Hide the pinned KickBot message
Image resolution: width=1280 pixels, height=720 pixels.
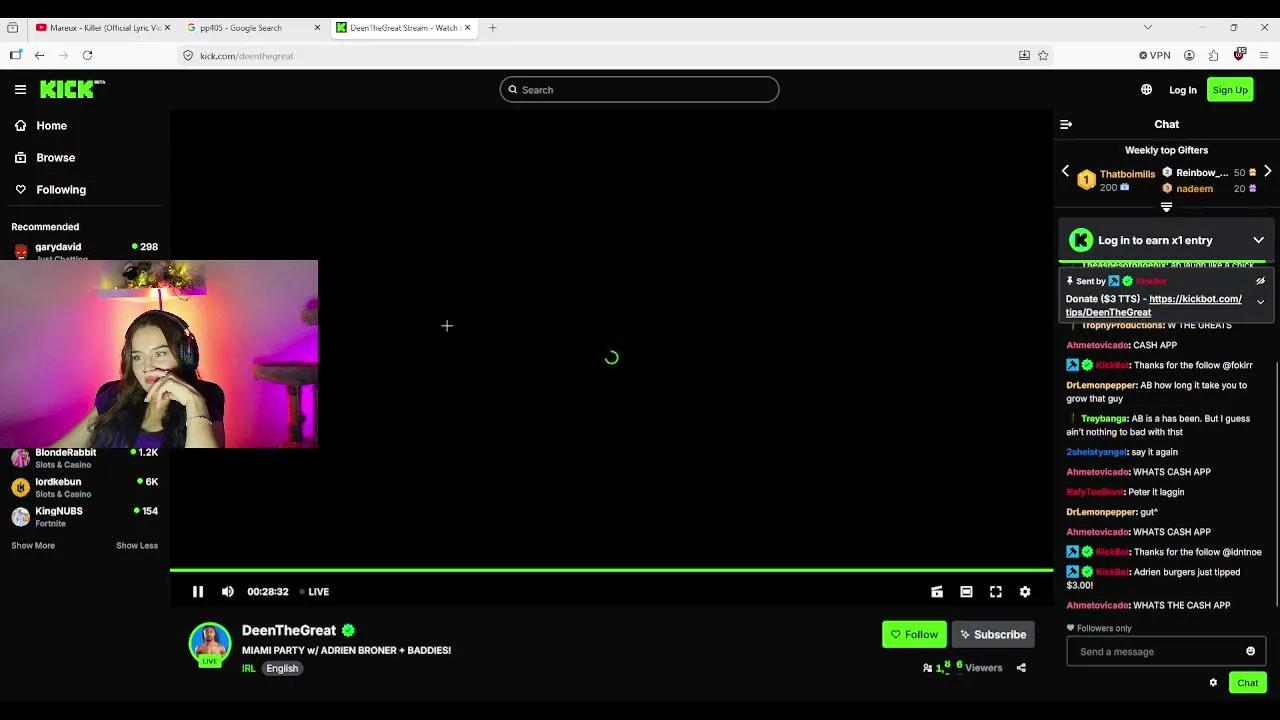pos(1260,282)
